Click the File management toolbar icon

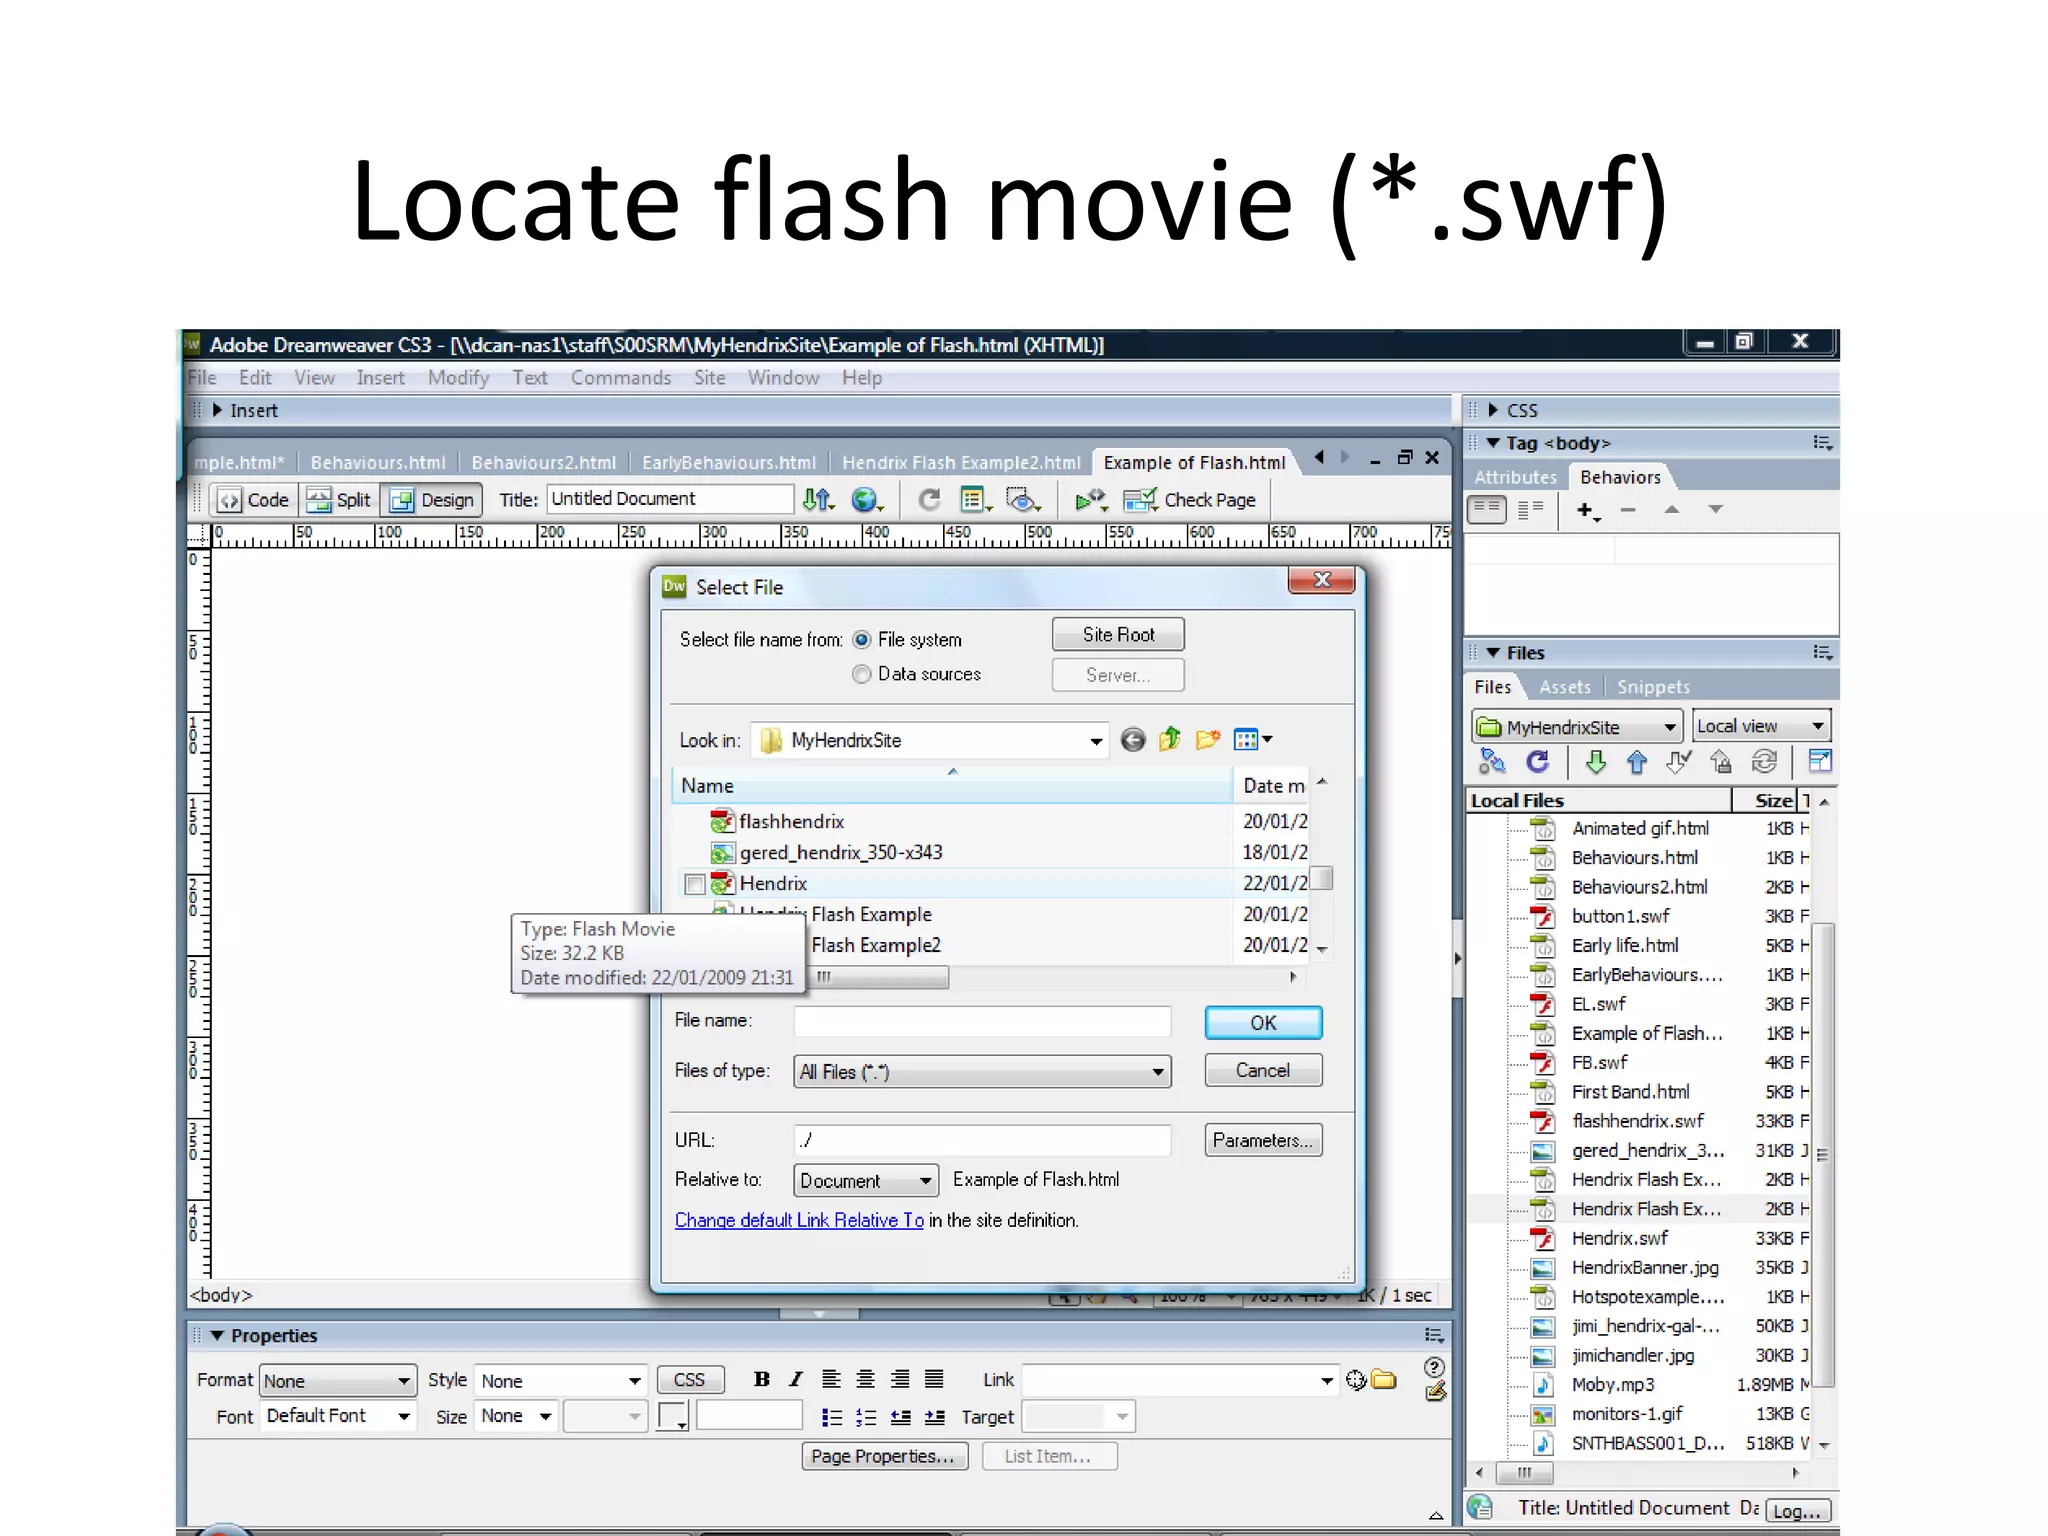(818, 500)
